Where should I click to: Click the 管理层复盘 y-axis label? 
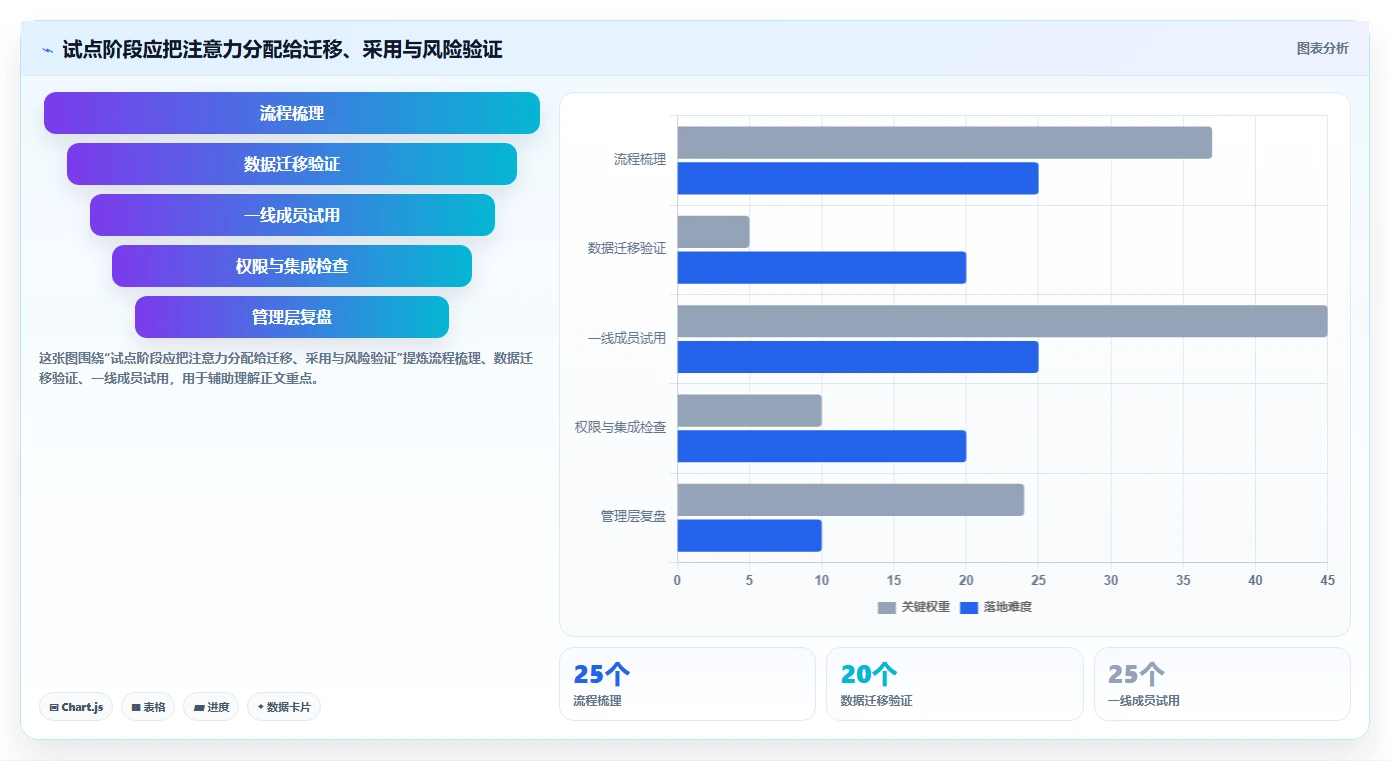(x=633, y=517)
